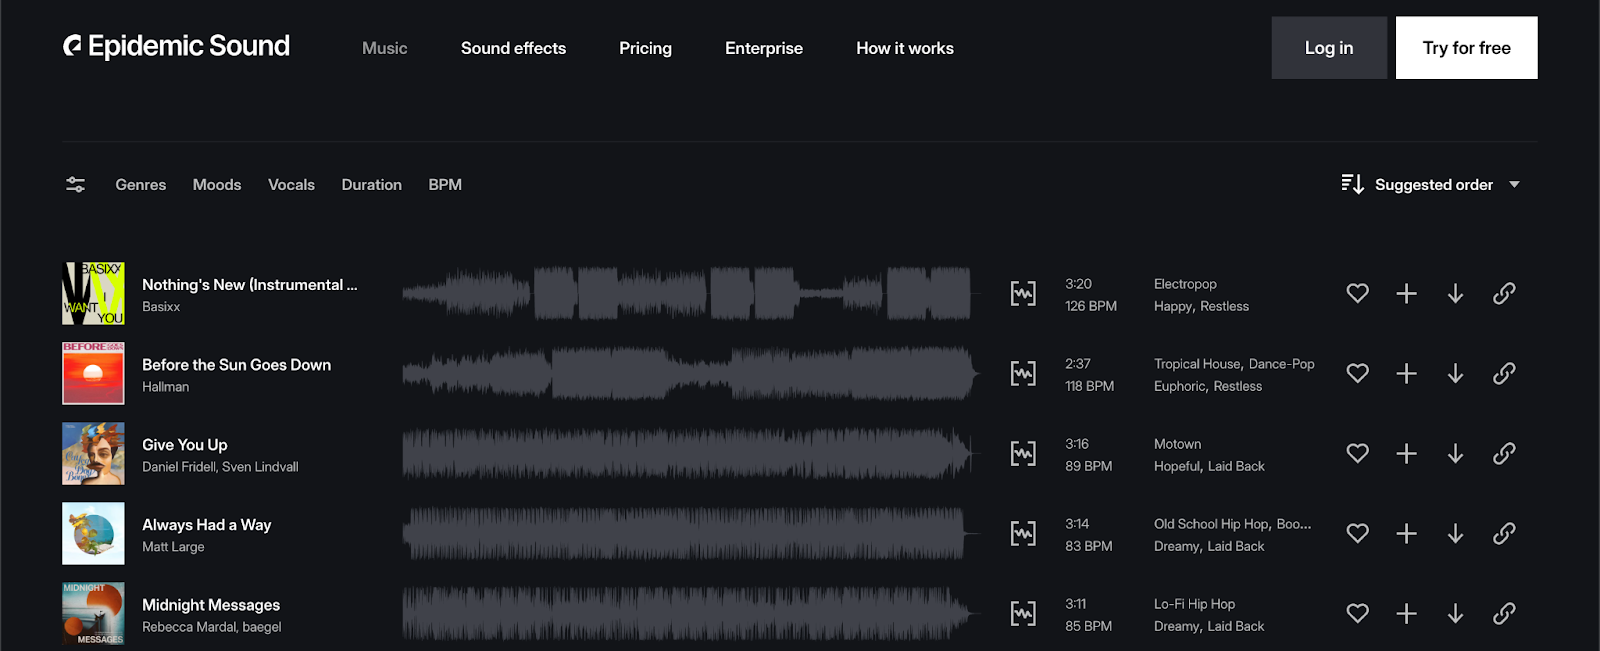Find similar tracks for Nothing's New

click(x=1023, y=293)
